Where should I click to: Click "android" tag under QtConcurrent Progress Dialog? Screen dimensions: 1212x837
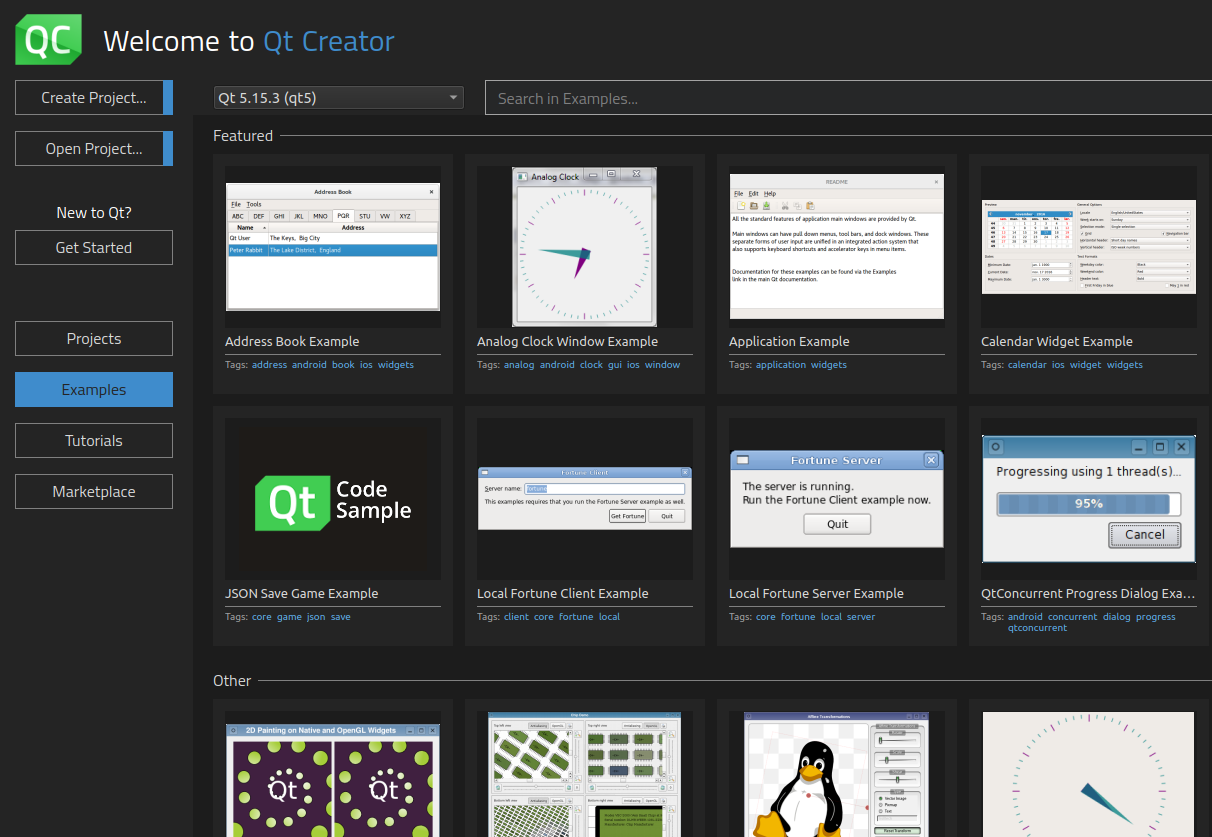coord(1025,617)
